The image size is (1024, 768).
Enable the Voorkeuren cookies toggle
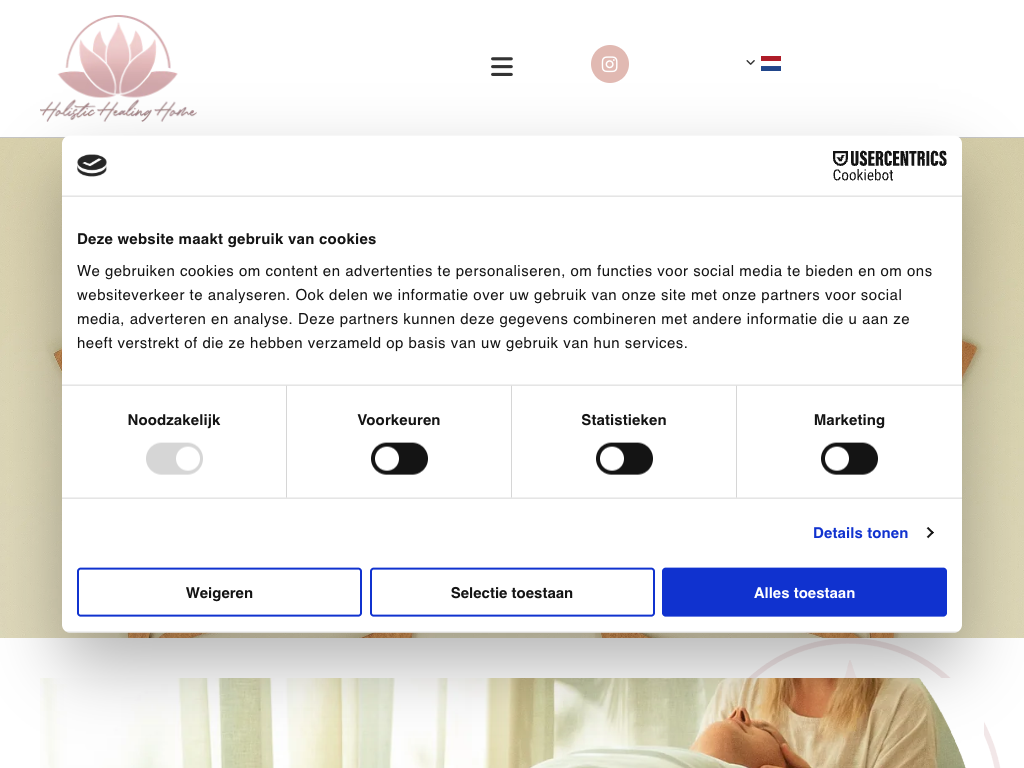[x=399, y=458]
